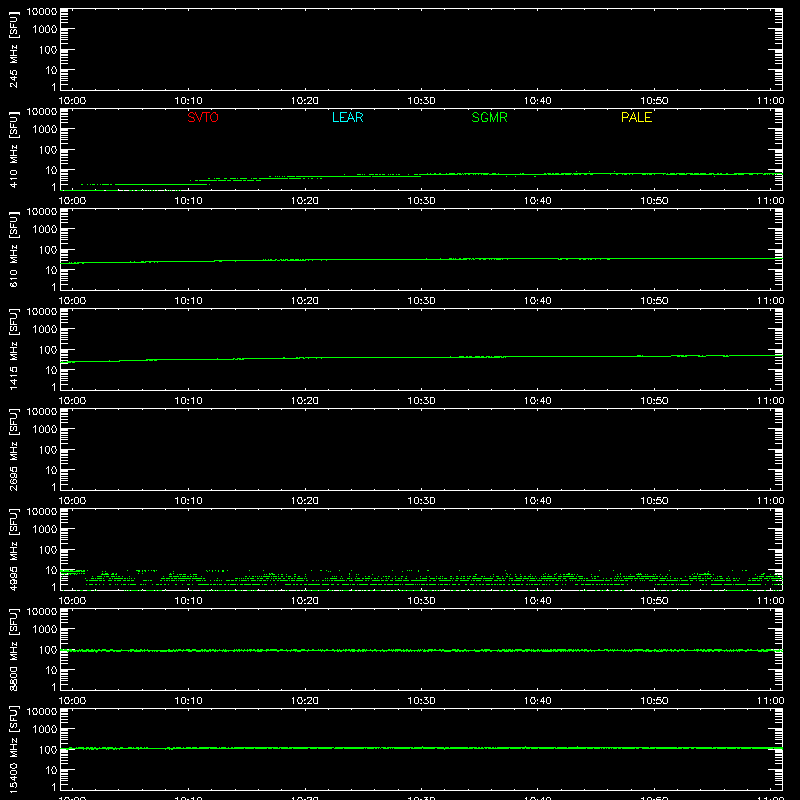The height and width of the screenshot is (800, 800).
Task: Click the 610 MHz [SFU] axis title
Action: point(13,249)
